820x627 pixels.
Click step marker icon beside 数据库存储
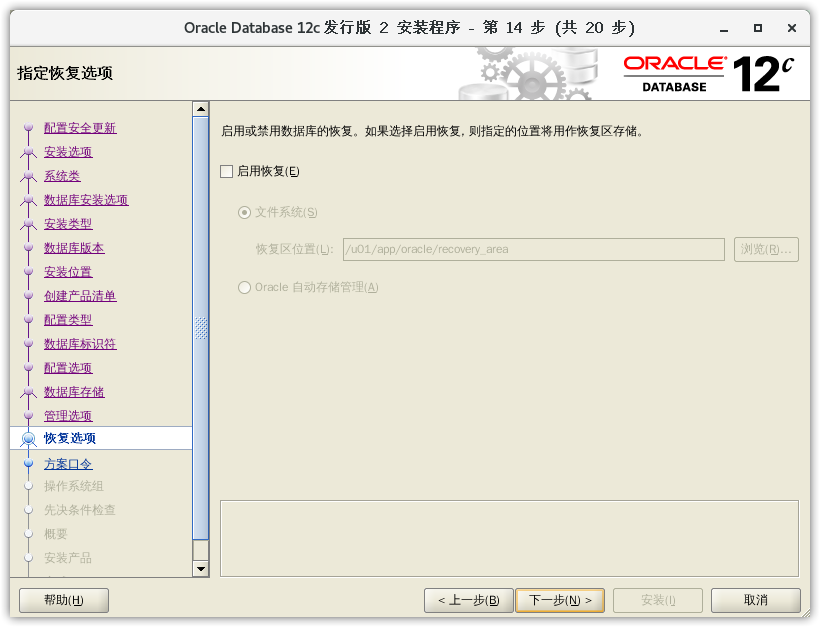[x=28, y=392]
